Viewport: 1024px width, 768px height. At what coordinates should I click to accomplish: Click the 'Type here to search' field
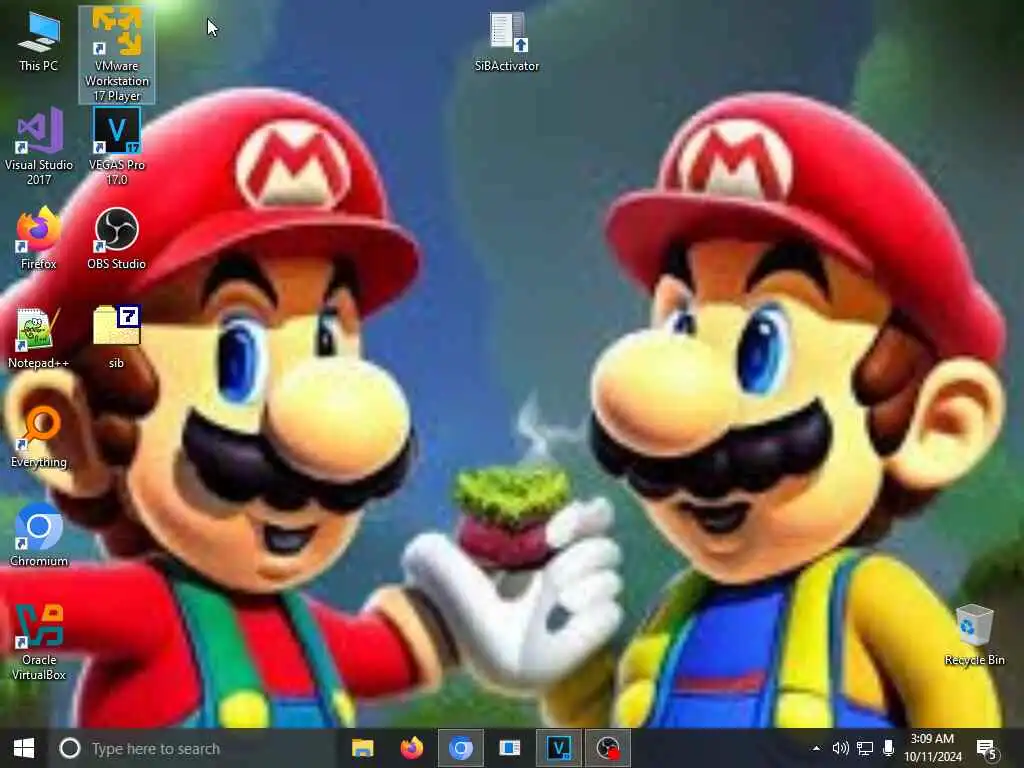193,748
